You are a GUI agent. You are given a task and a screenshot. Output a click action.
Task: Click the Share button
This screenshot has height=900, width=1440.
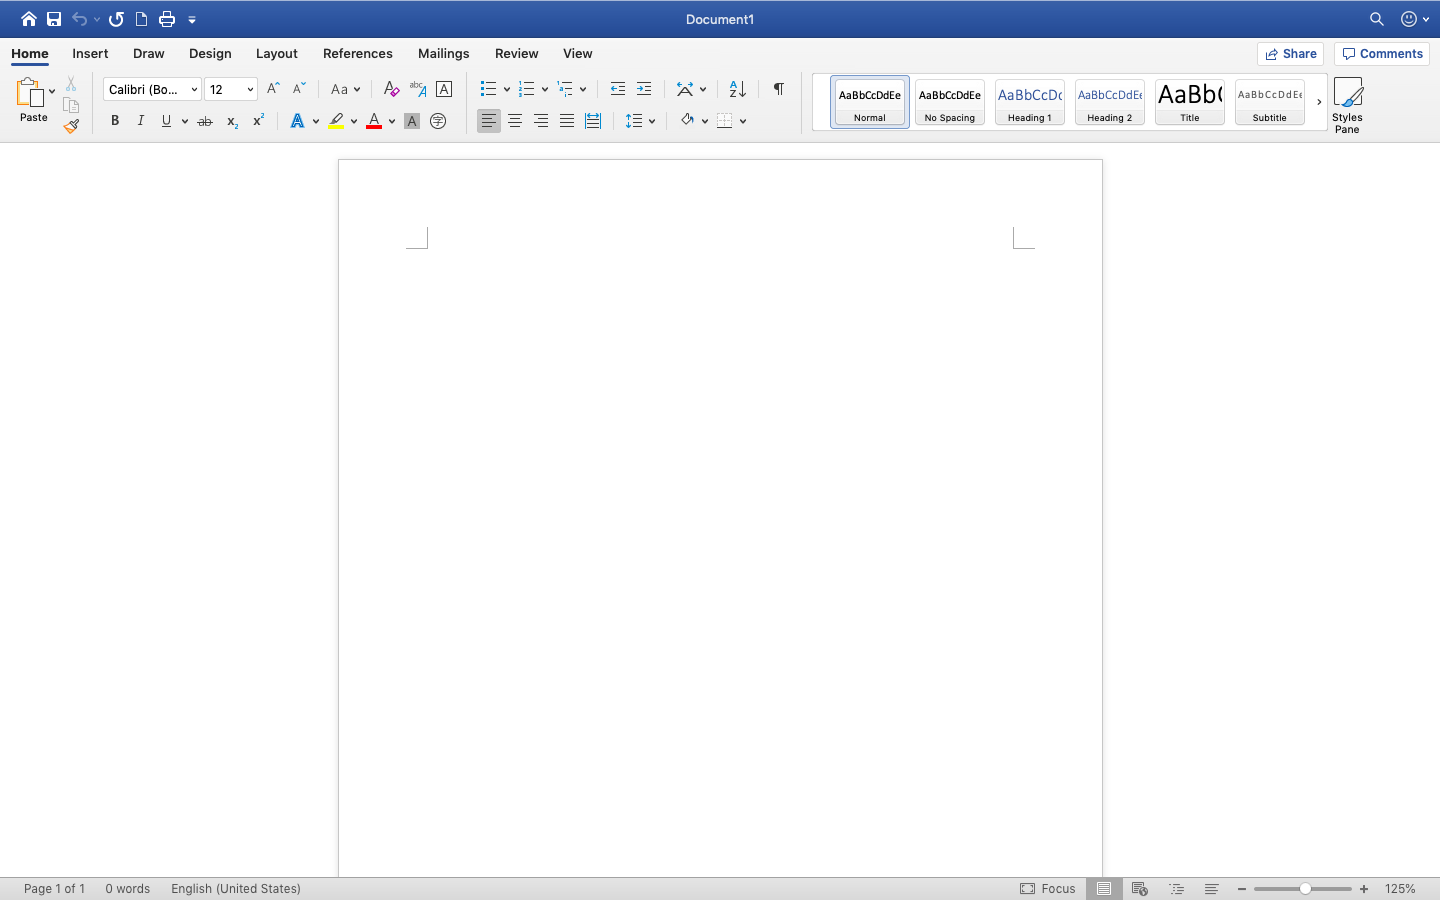click(1290, 53)
